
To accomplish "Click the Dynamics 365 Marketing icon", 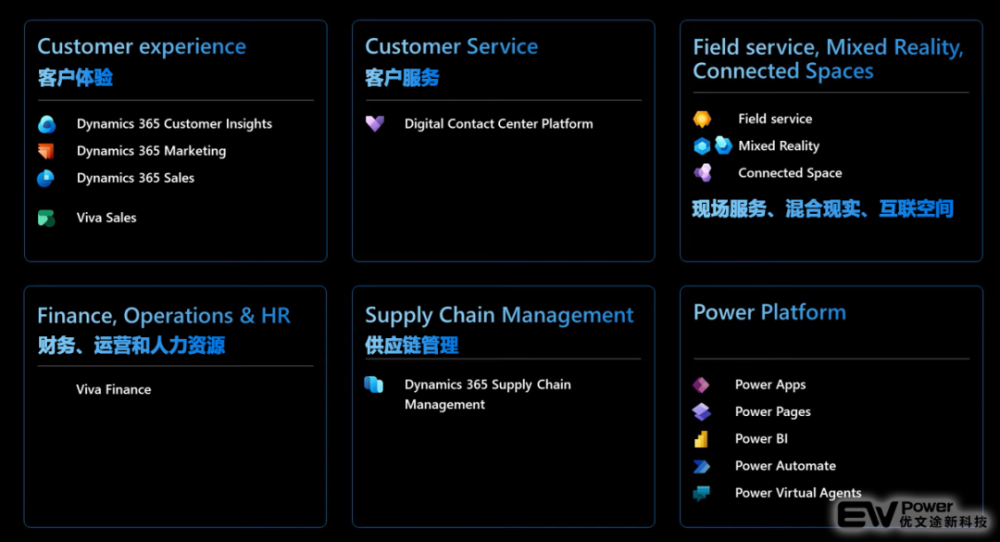I will tap(46, 152).
